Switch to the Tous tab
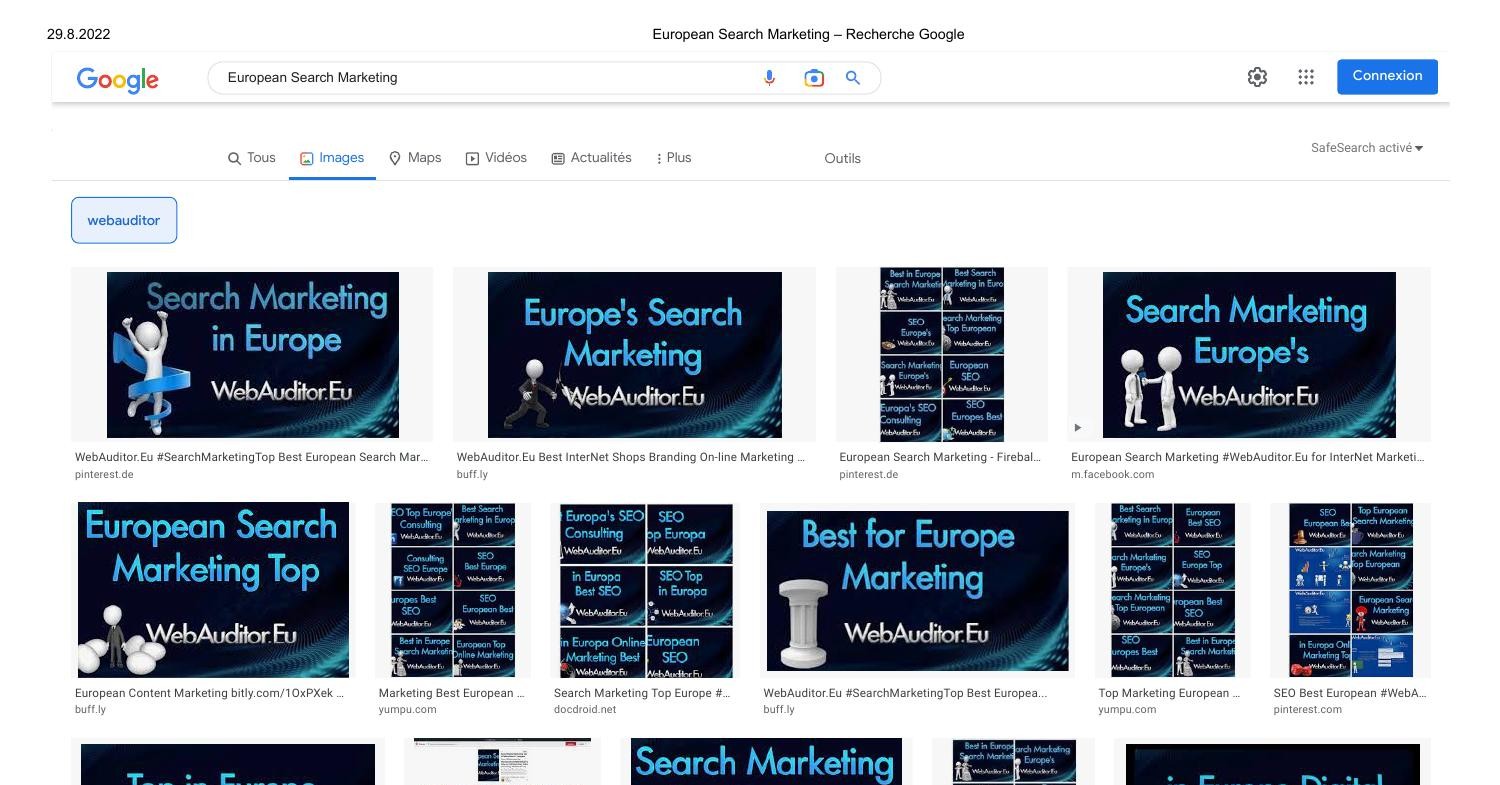Viewport: 1500px width, 785px height. tap(251, 157)
